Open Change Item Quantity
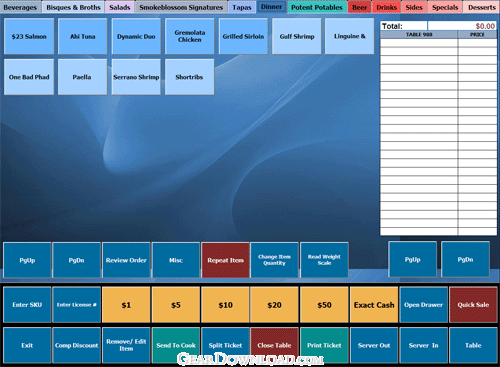This screenshot has height=367, width=500. pyautogui.click(x=274, y=260)
